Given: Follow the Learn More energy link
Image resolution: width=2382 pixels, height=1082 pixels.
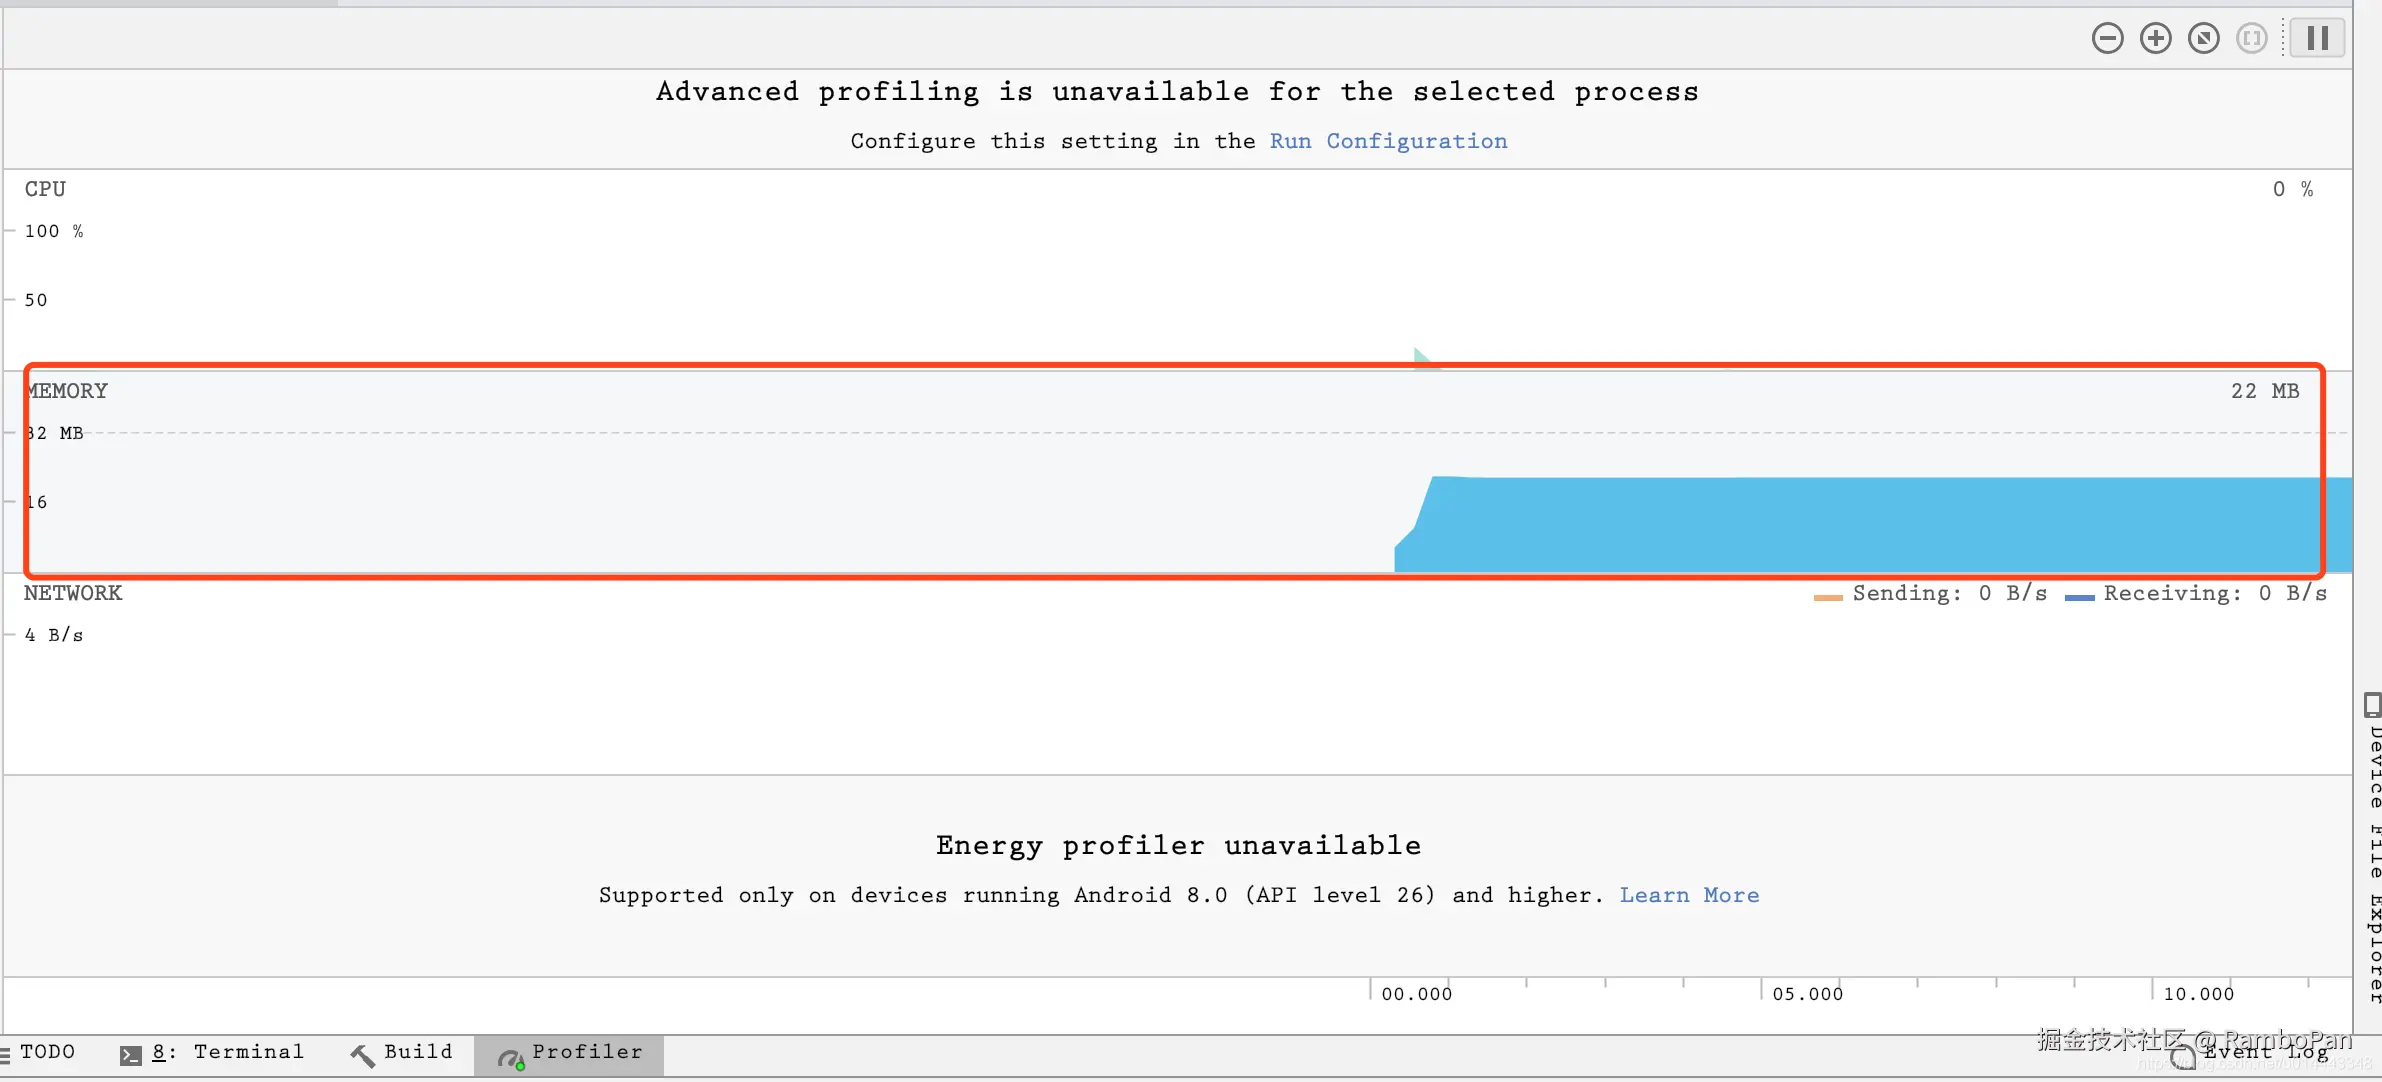Looking at the screenshot, I should [1688, 895].
